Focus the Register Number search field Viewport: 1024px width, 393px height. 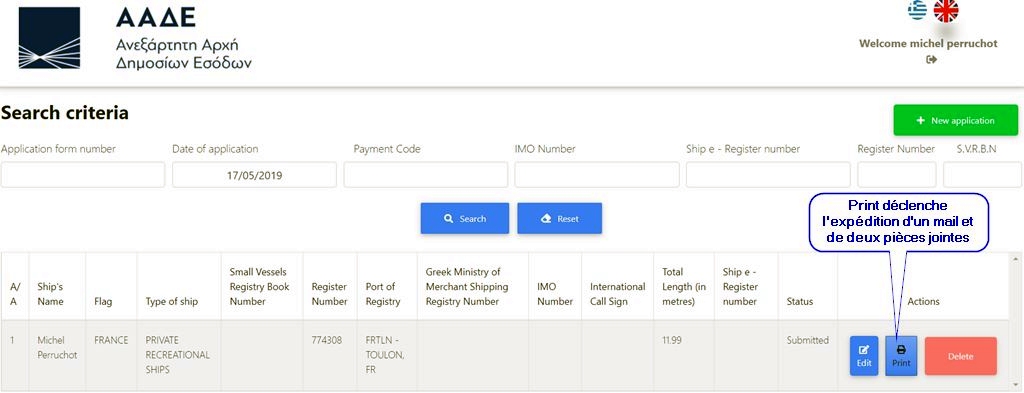pos(897,175)
